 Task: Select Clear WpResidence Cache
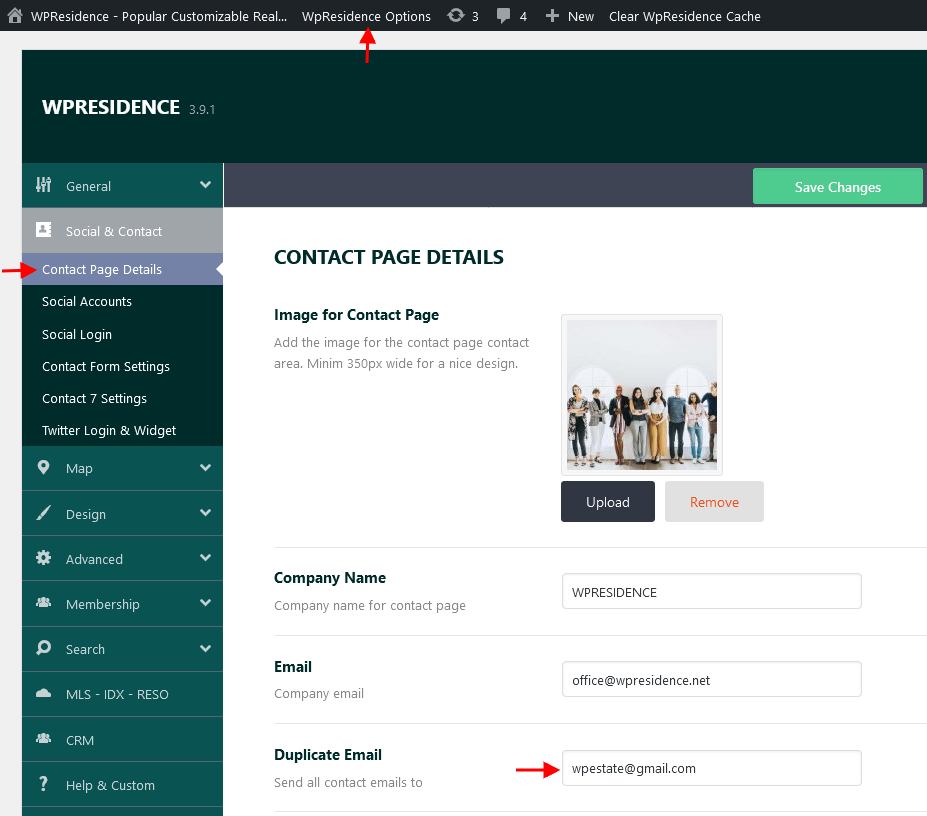[x=685, y=17]
